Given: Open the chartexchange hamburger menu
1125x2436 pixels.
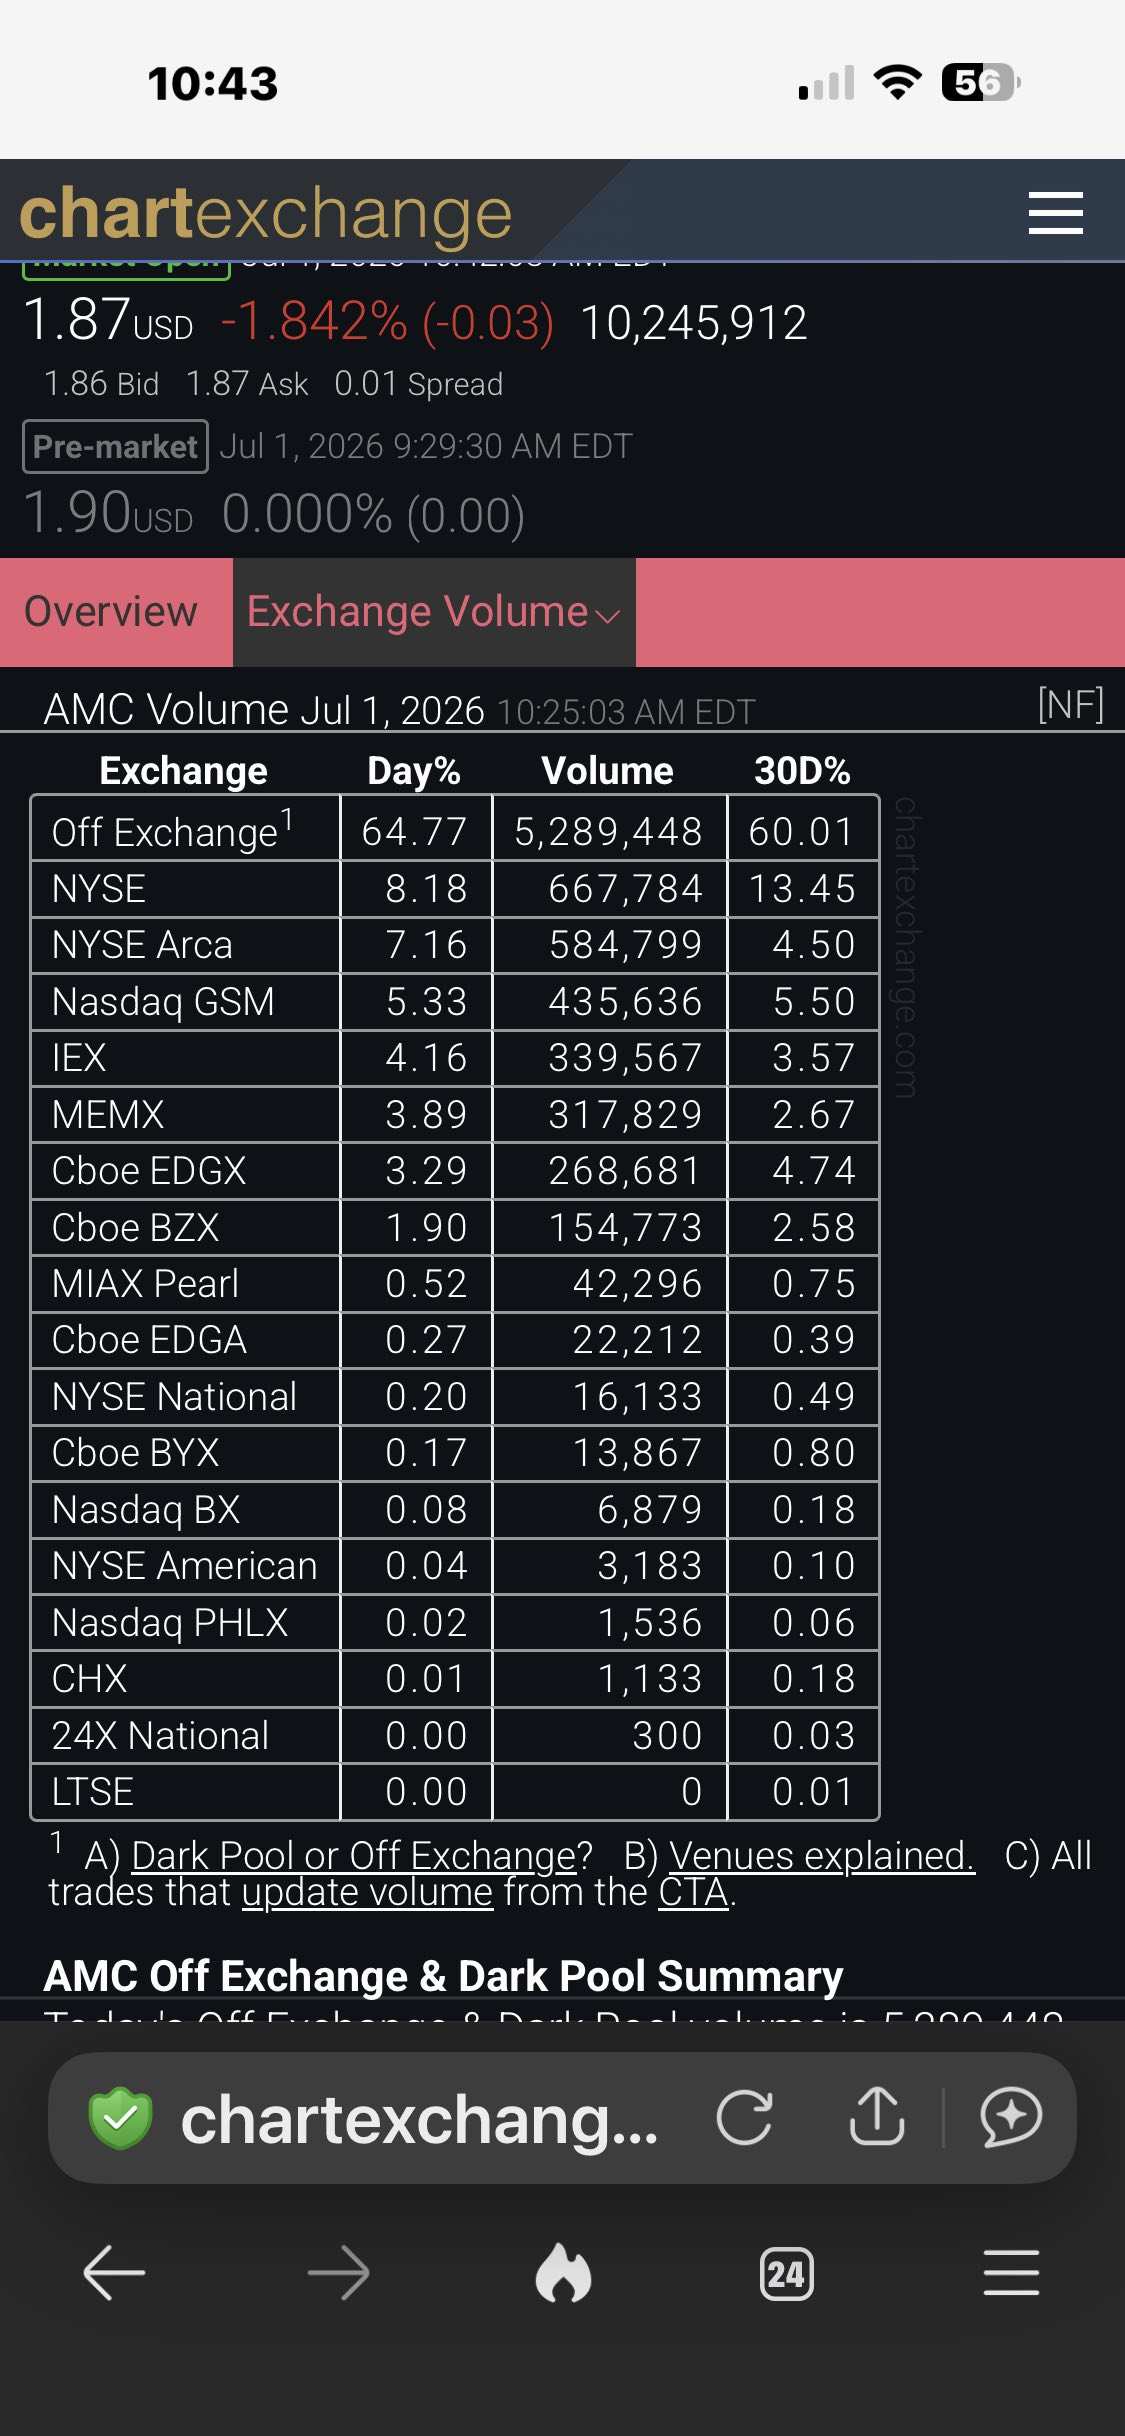Looking at the screenshot, I should 1056,213.
